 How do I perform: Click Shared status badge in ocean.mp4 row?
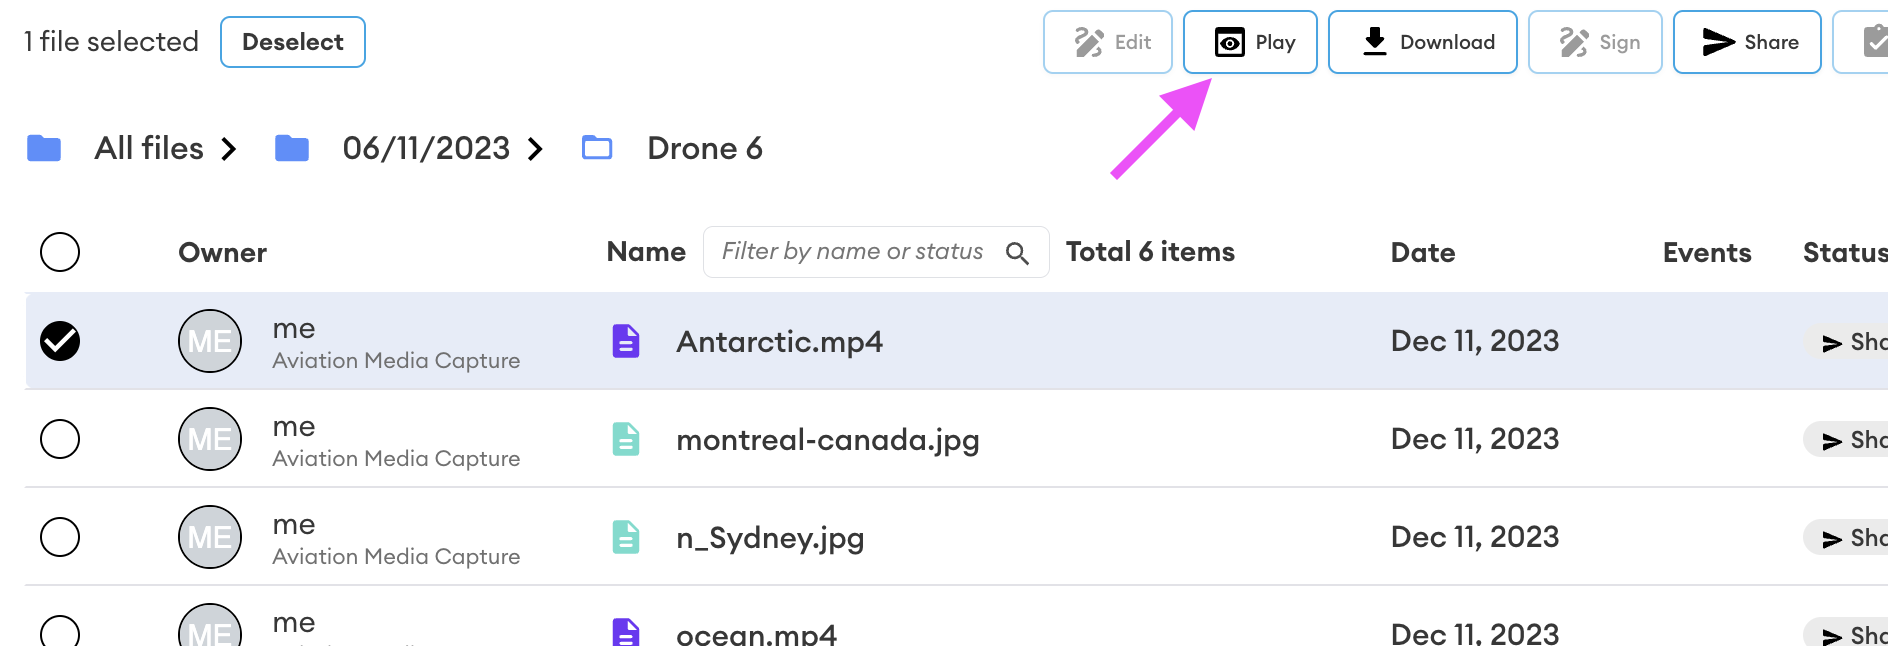(x=1847, y=633)
